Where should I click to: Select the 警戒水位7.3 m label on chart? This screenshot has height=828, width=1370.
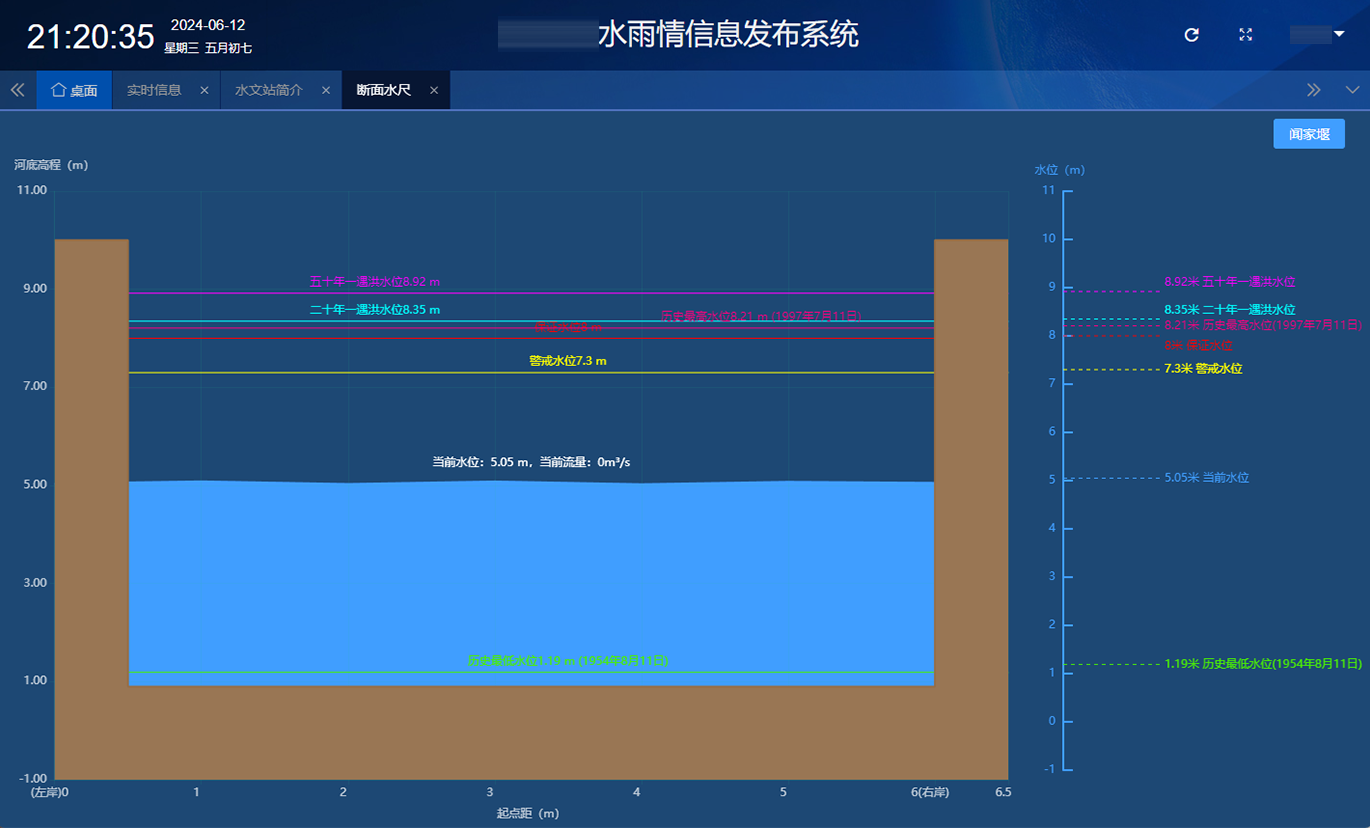570,361
